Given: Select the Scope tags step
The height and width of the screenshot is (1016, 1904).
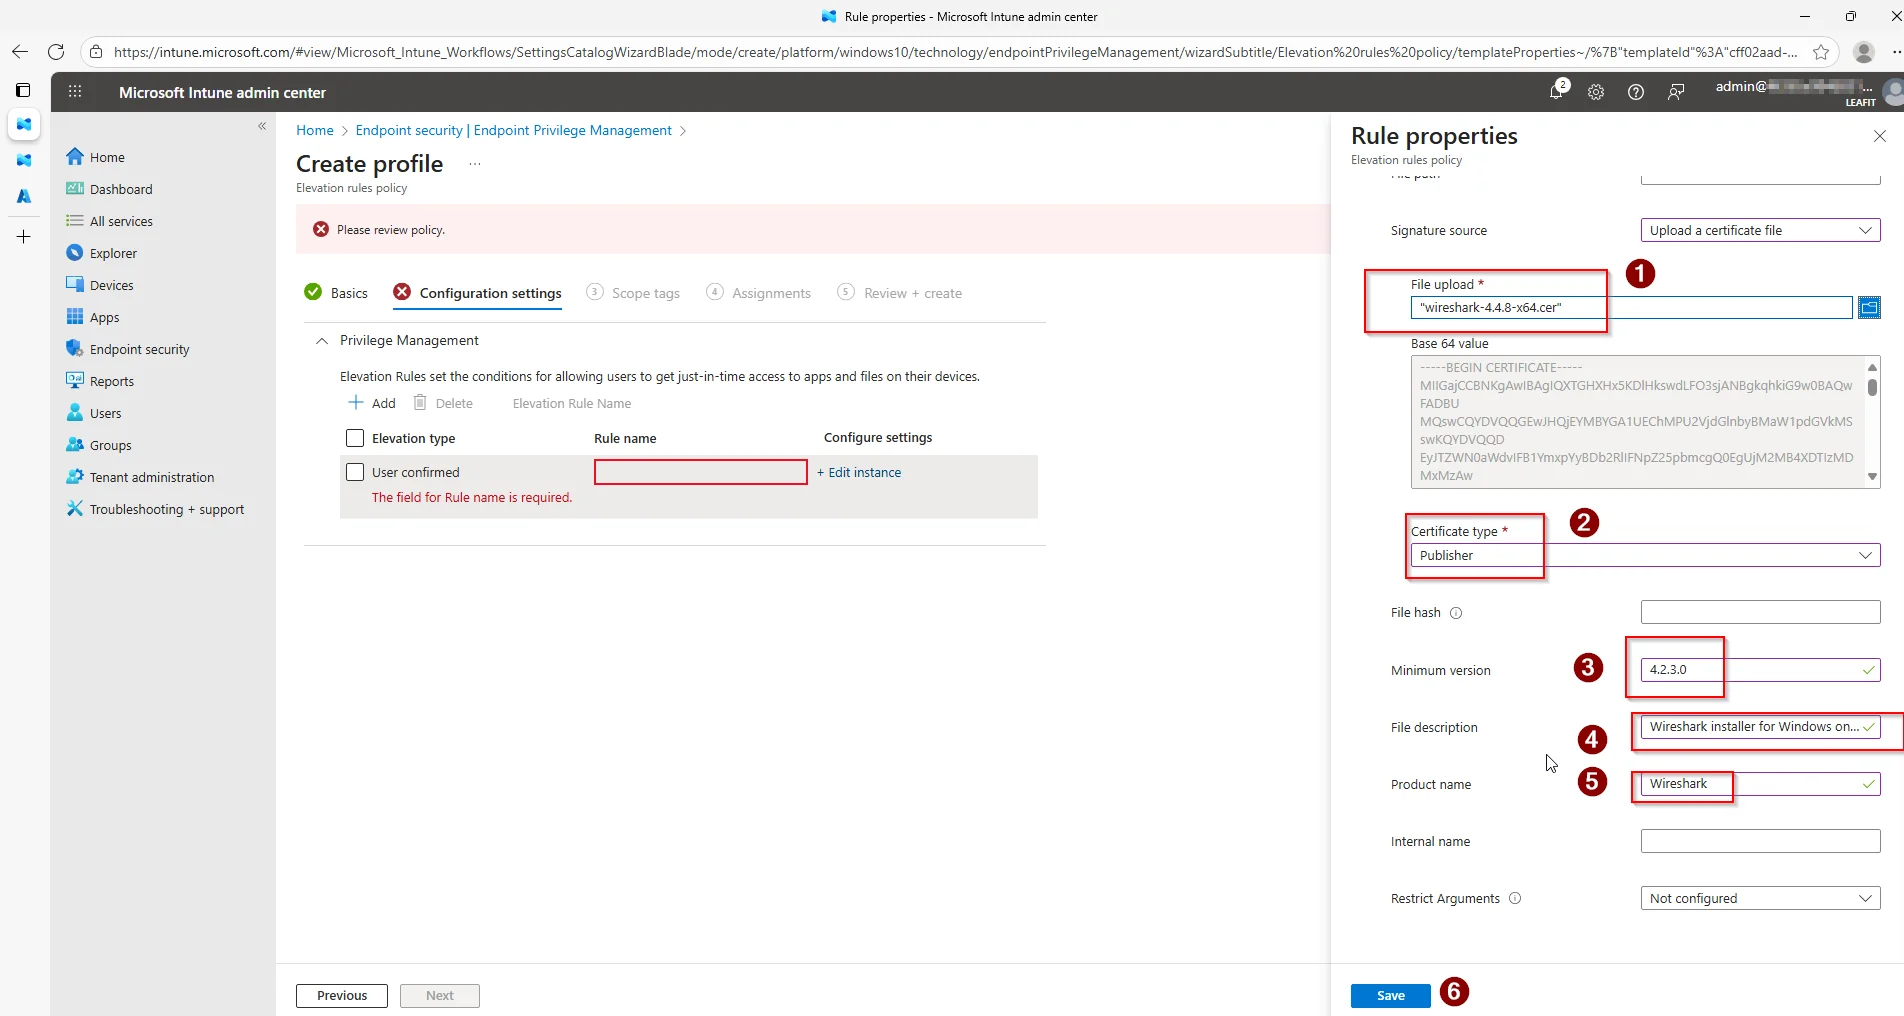Looking at the screenshot, I should tap(633, 293).
